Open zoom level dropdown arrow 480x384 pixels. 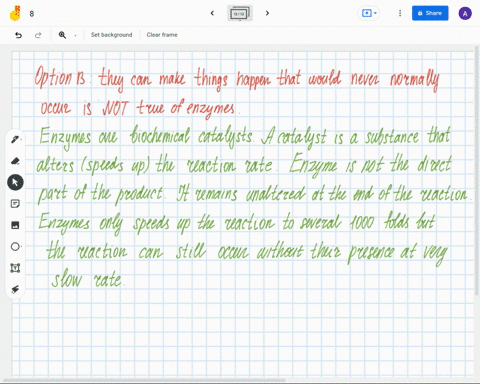click(75, 35)
